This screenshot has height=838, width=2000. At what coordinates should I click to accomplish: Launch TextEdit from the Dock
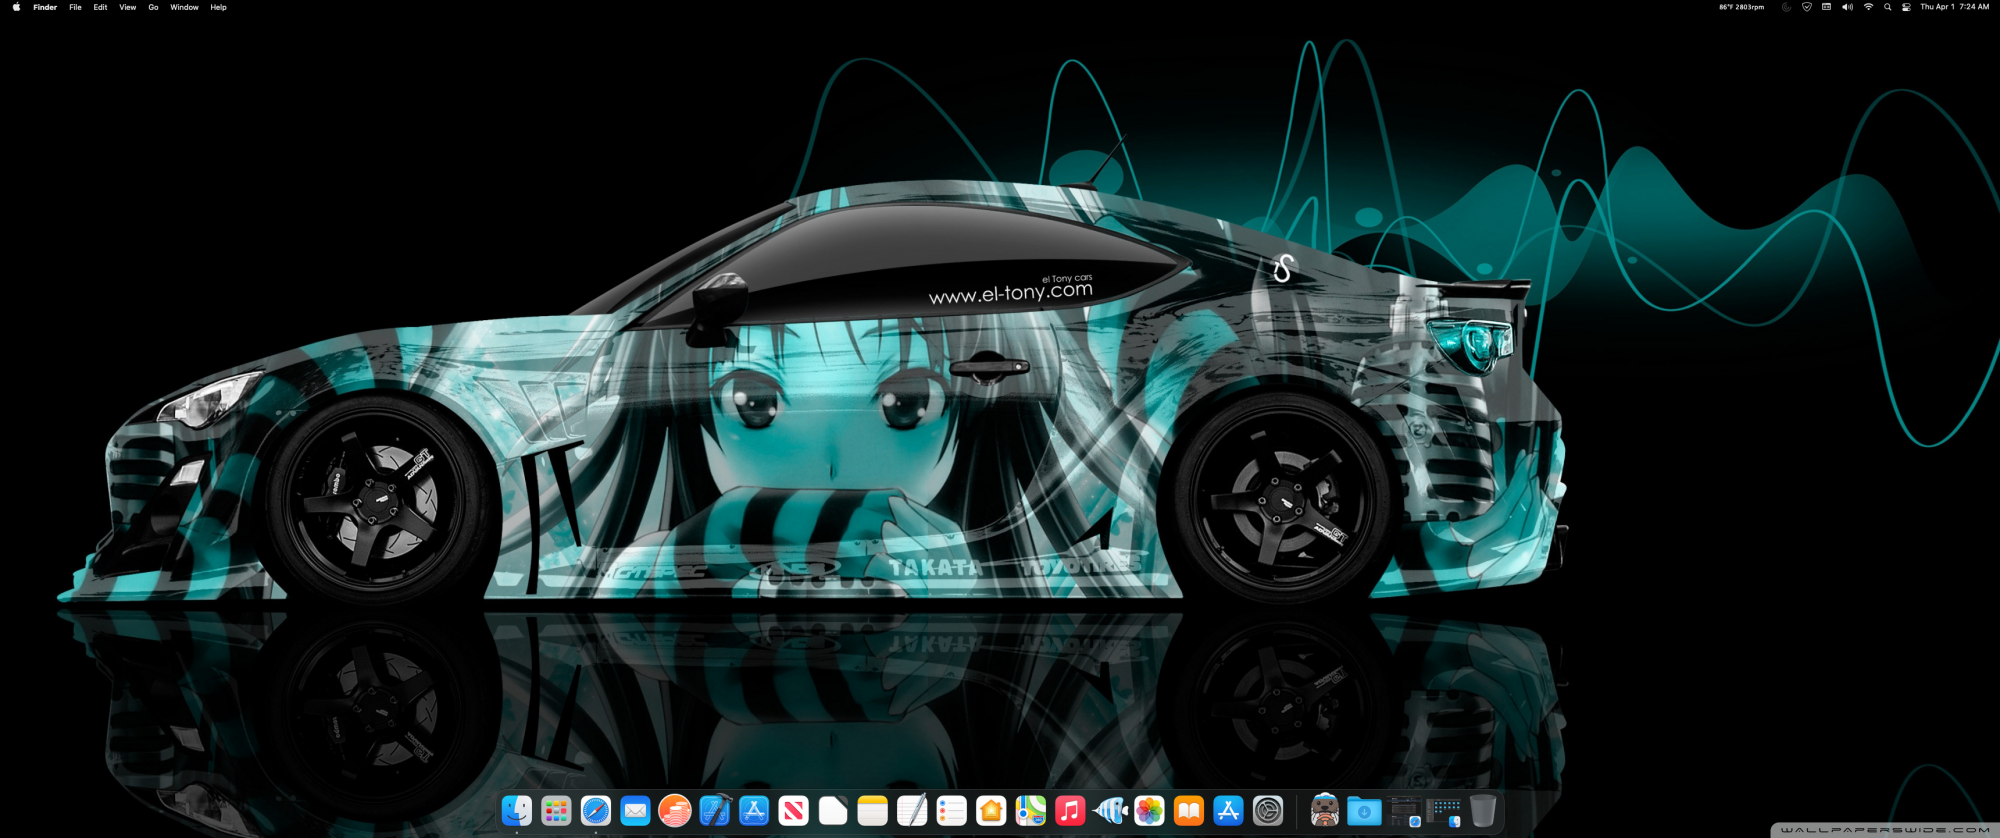(x=912, y=811)
